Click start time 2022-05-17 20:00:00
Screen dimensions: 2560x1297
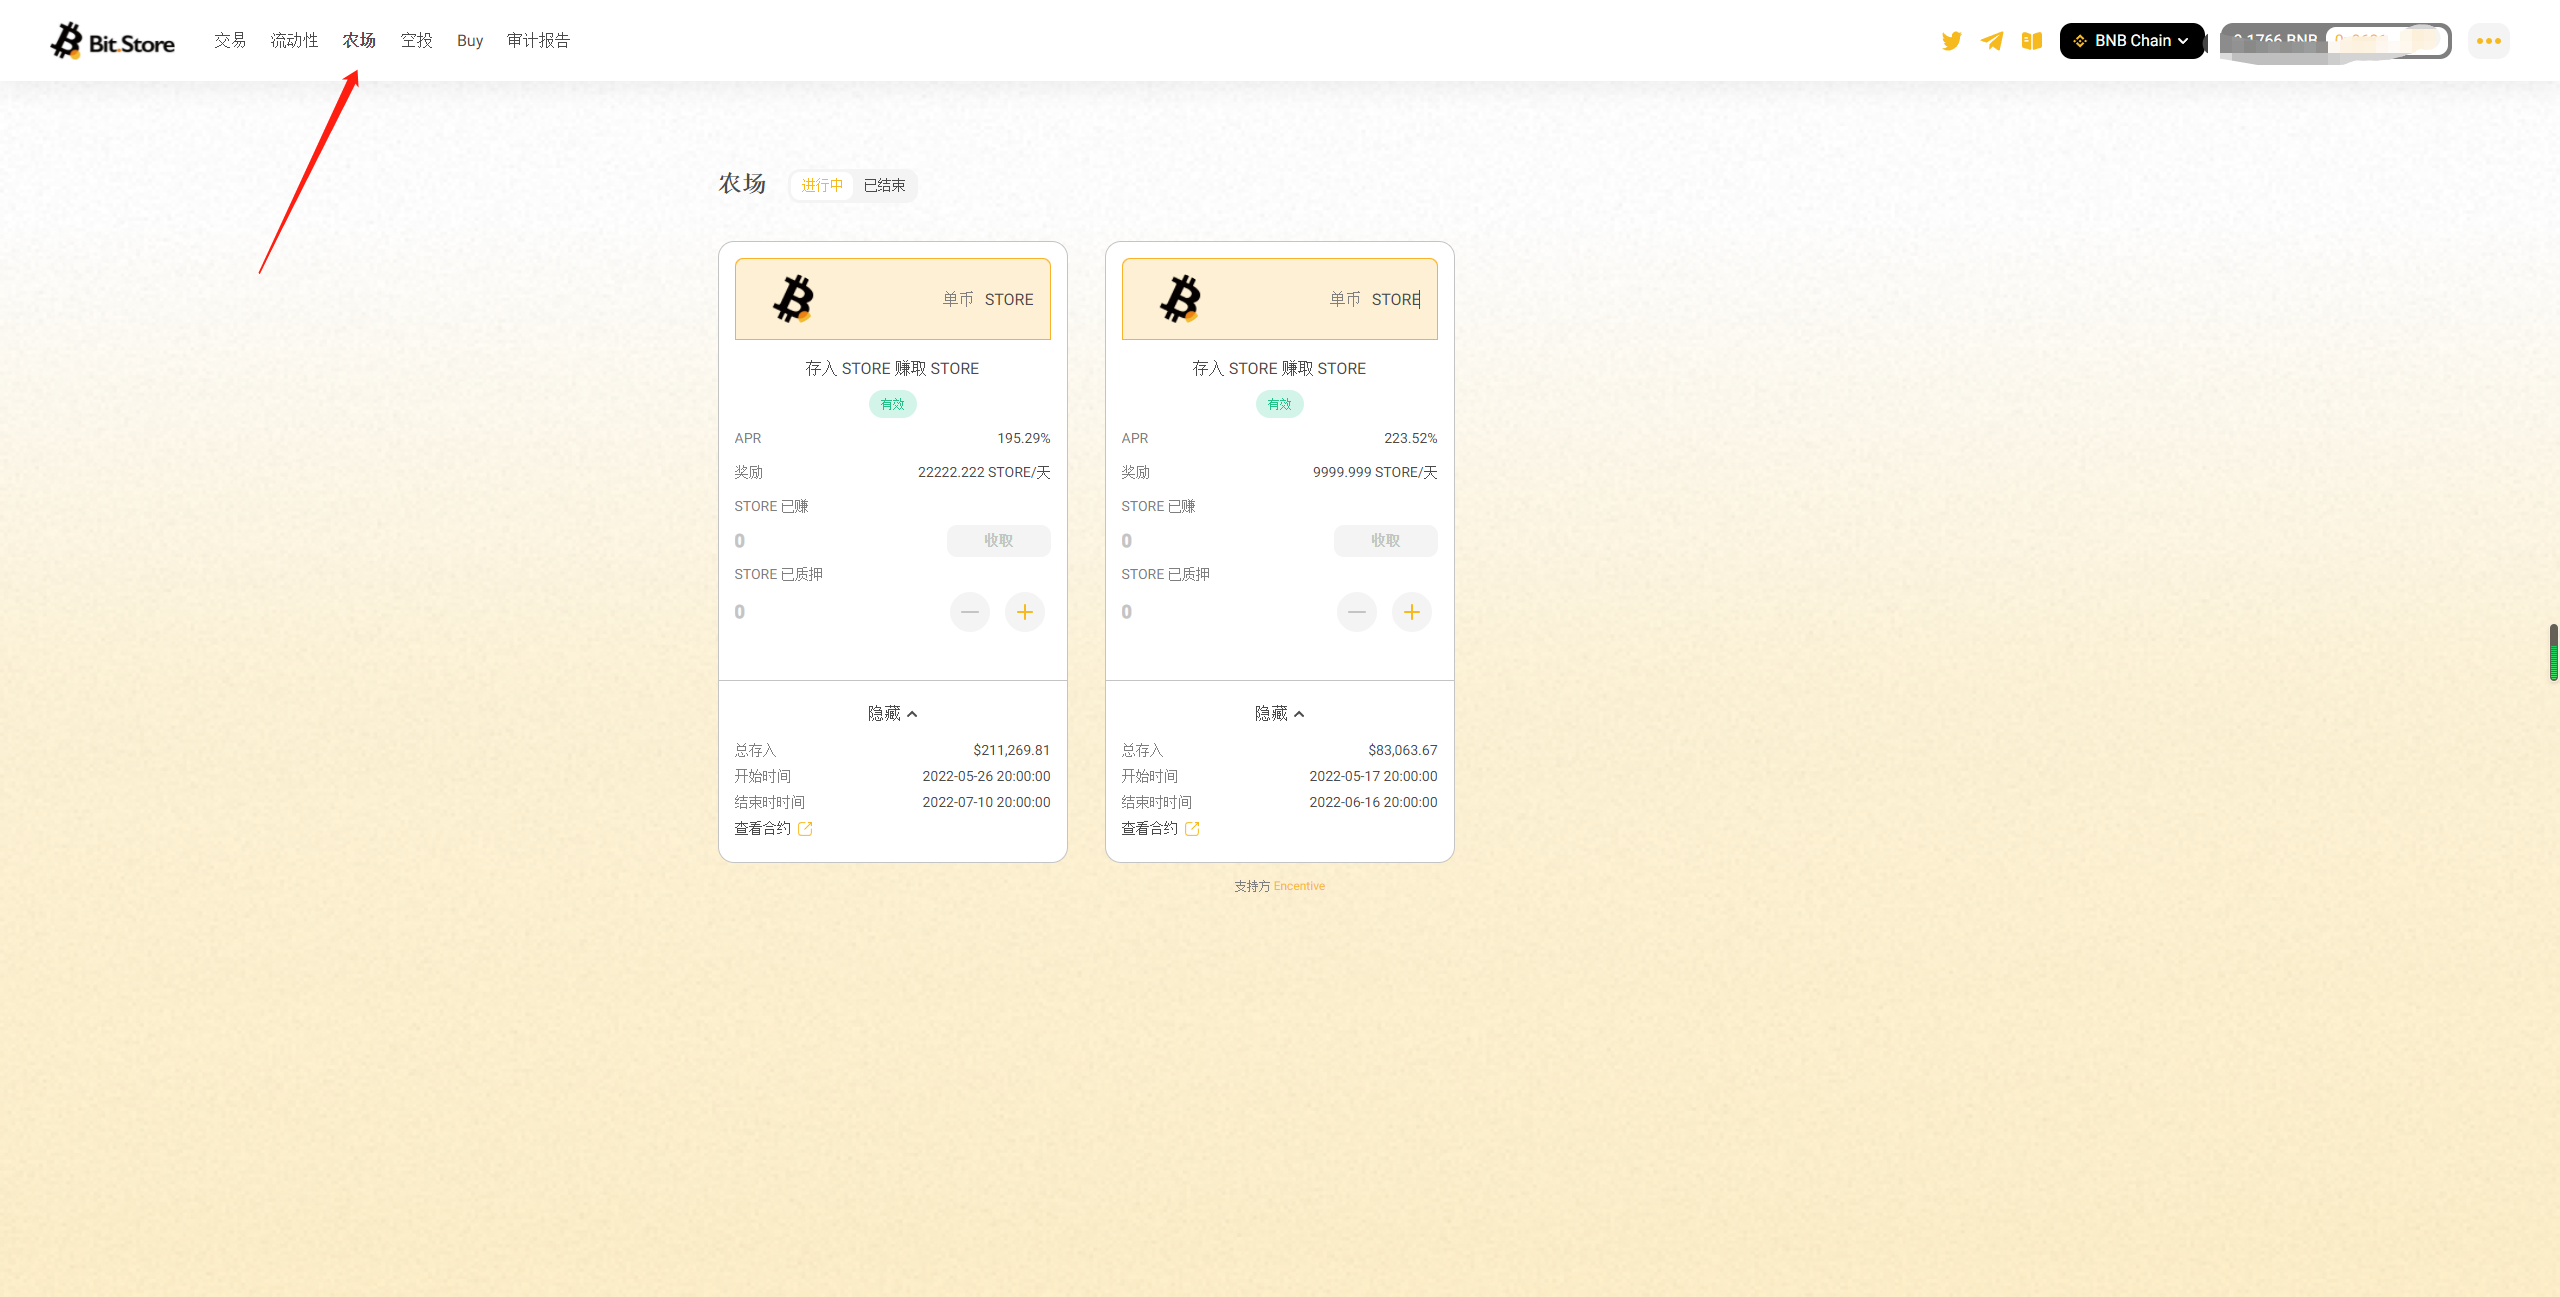[x=1373, y=777]
